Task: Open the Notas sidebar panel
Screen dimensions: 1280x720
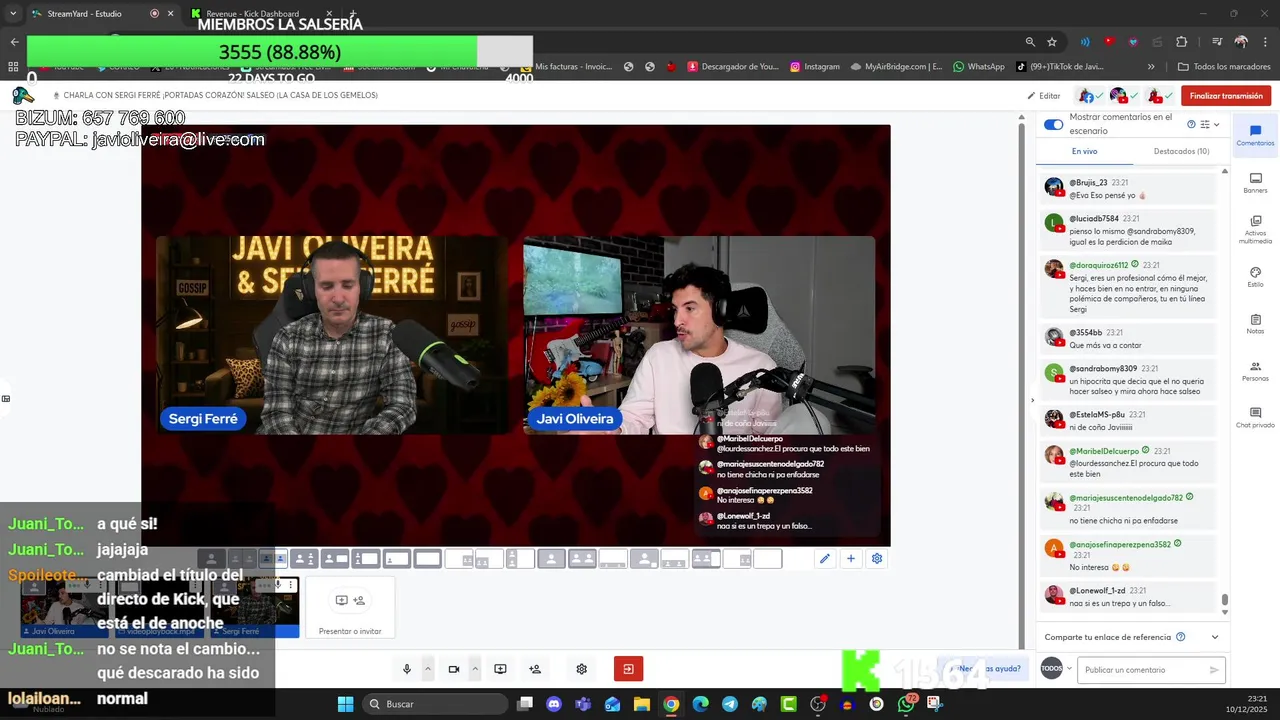Action: pyautogui.click(x=1255, y=324)
